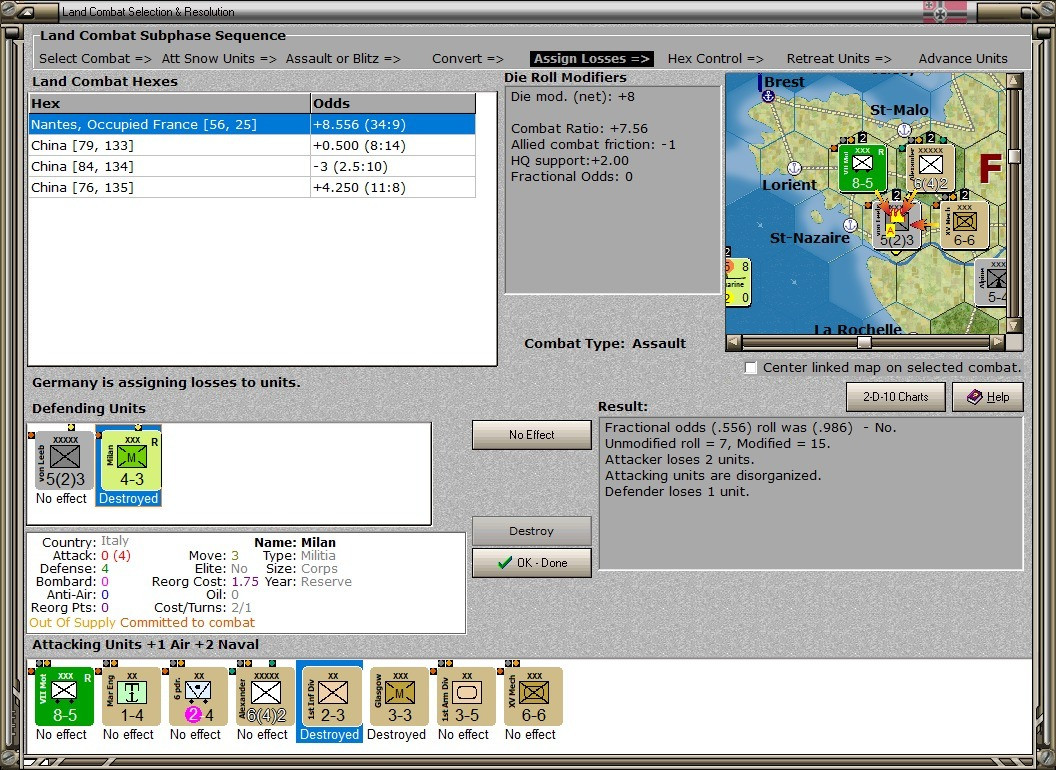Click odds value -3 (2.5:10)

coord(350,166)
